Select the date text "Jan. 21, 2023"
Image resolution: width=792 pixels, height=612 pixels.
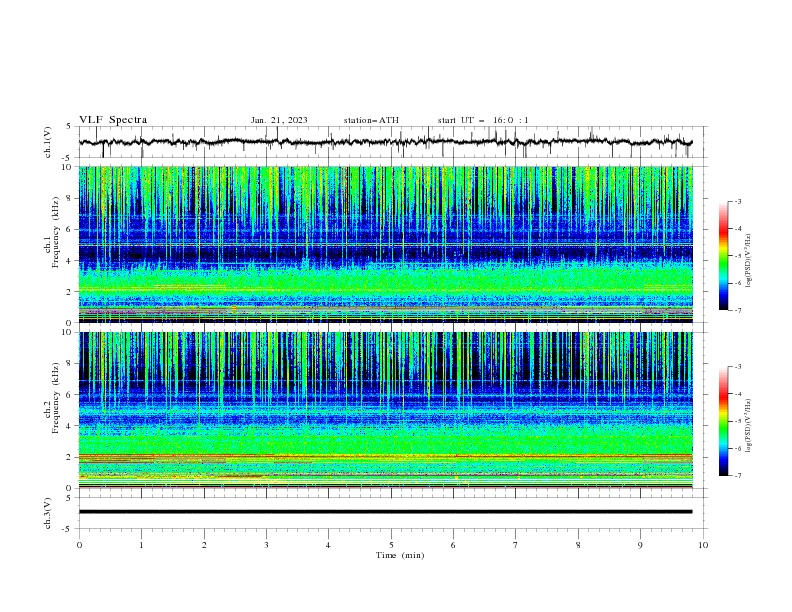[x=279, y=120]
